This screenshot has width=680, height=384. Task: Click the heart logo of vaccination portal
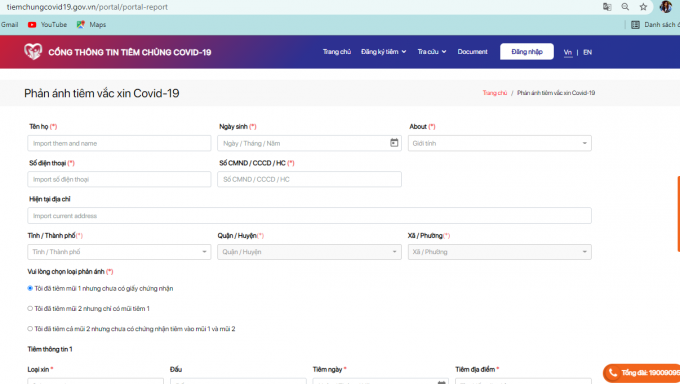(33, 52)
